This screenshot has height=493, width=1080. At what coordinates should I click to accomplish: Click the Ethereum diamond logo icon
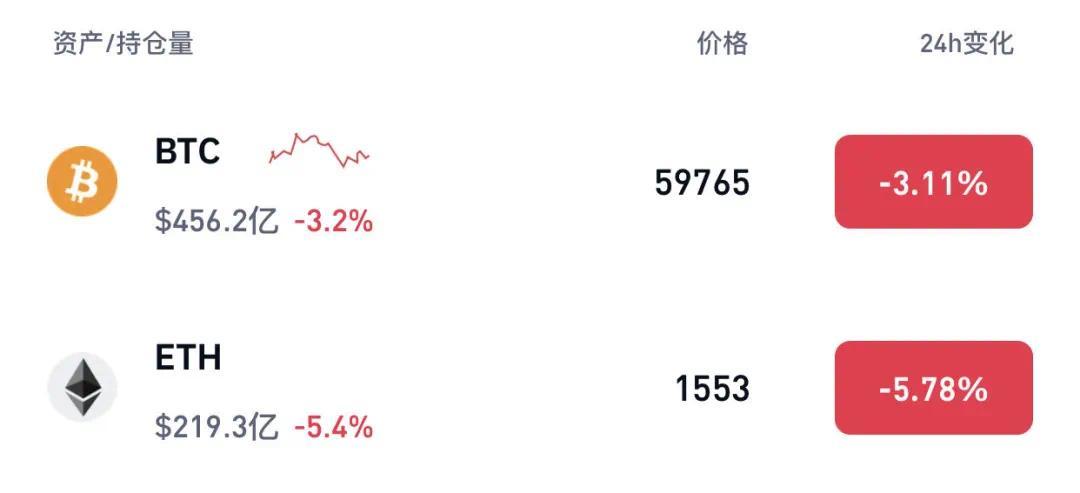pos(82,388)
